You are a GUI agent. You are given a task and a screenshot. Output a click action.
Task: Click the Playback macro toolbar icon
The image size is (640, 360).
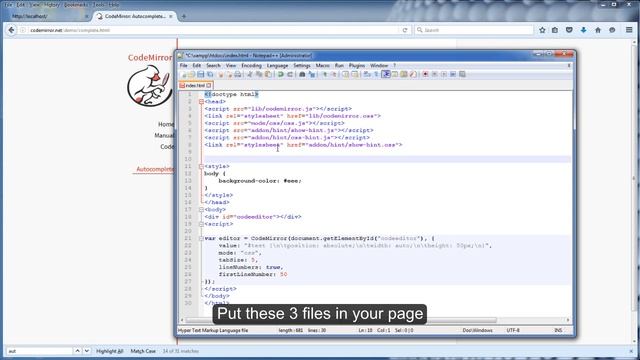pos(444,74)
